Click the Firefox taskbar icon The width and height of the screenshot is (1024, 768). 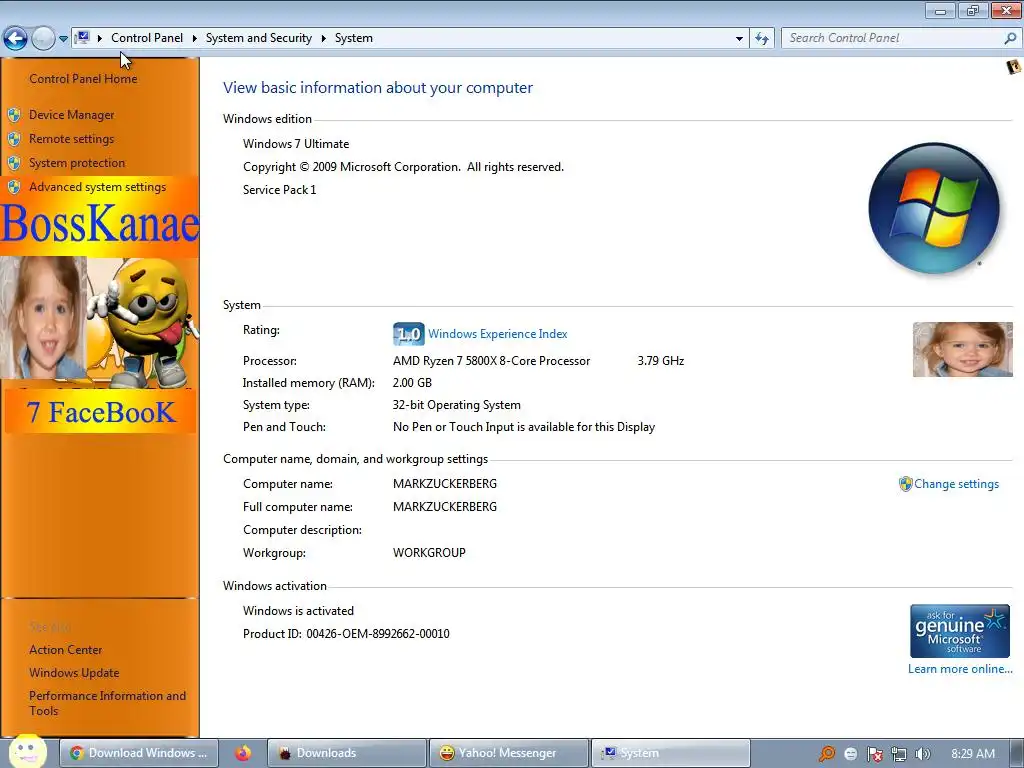243,753
